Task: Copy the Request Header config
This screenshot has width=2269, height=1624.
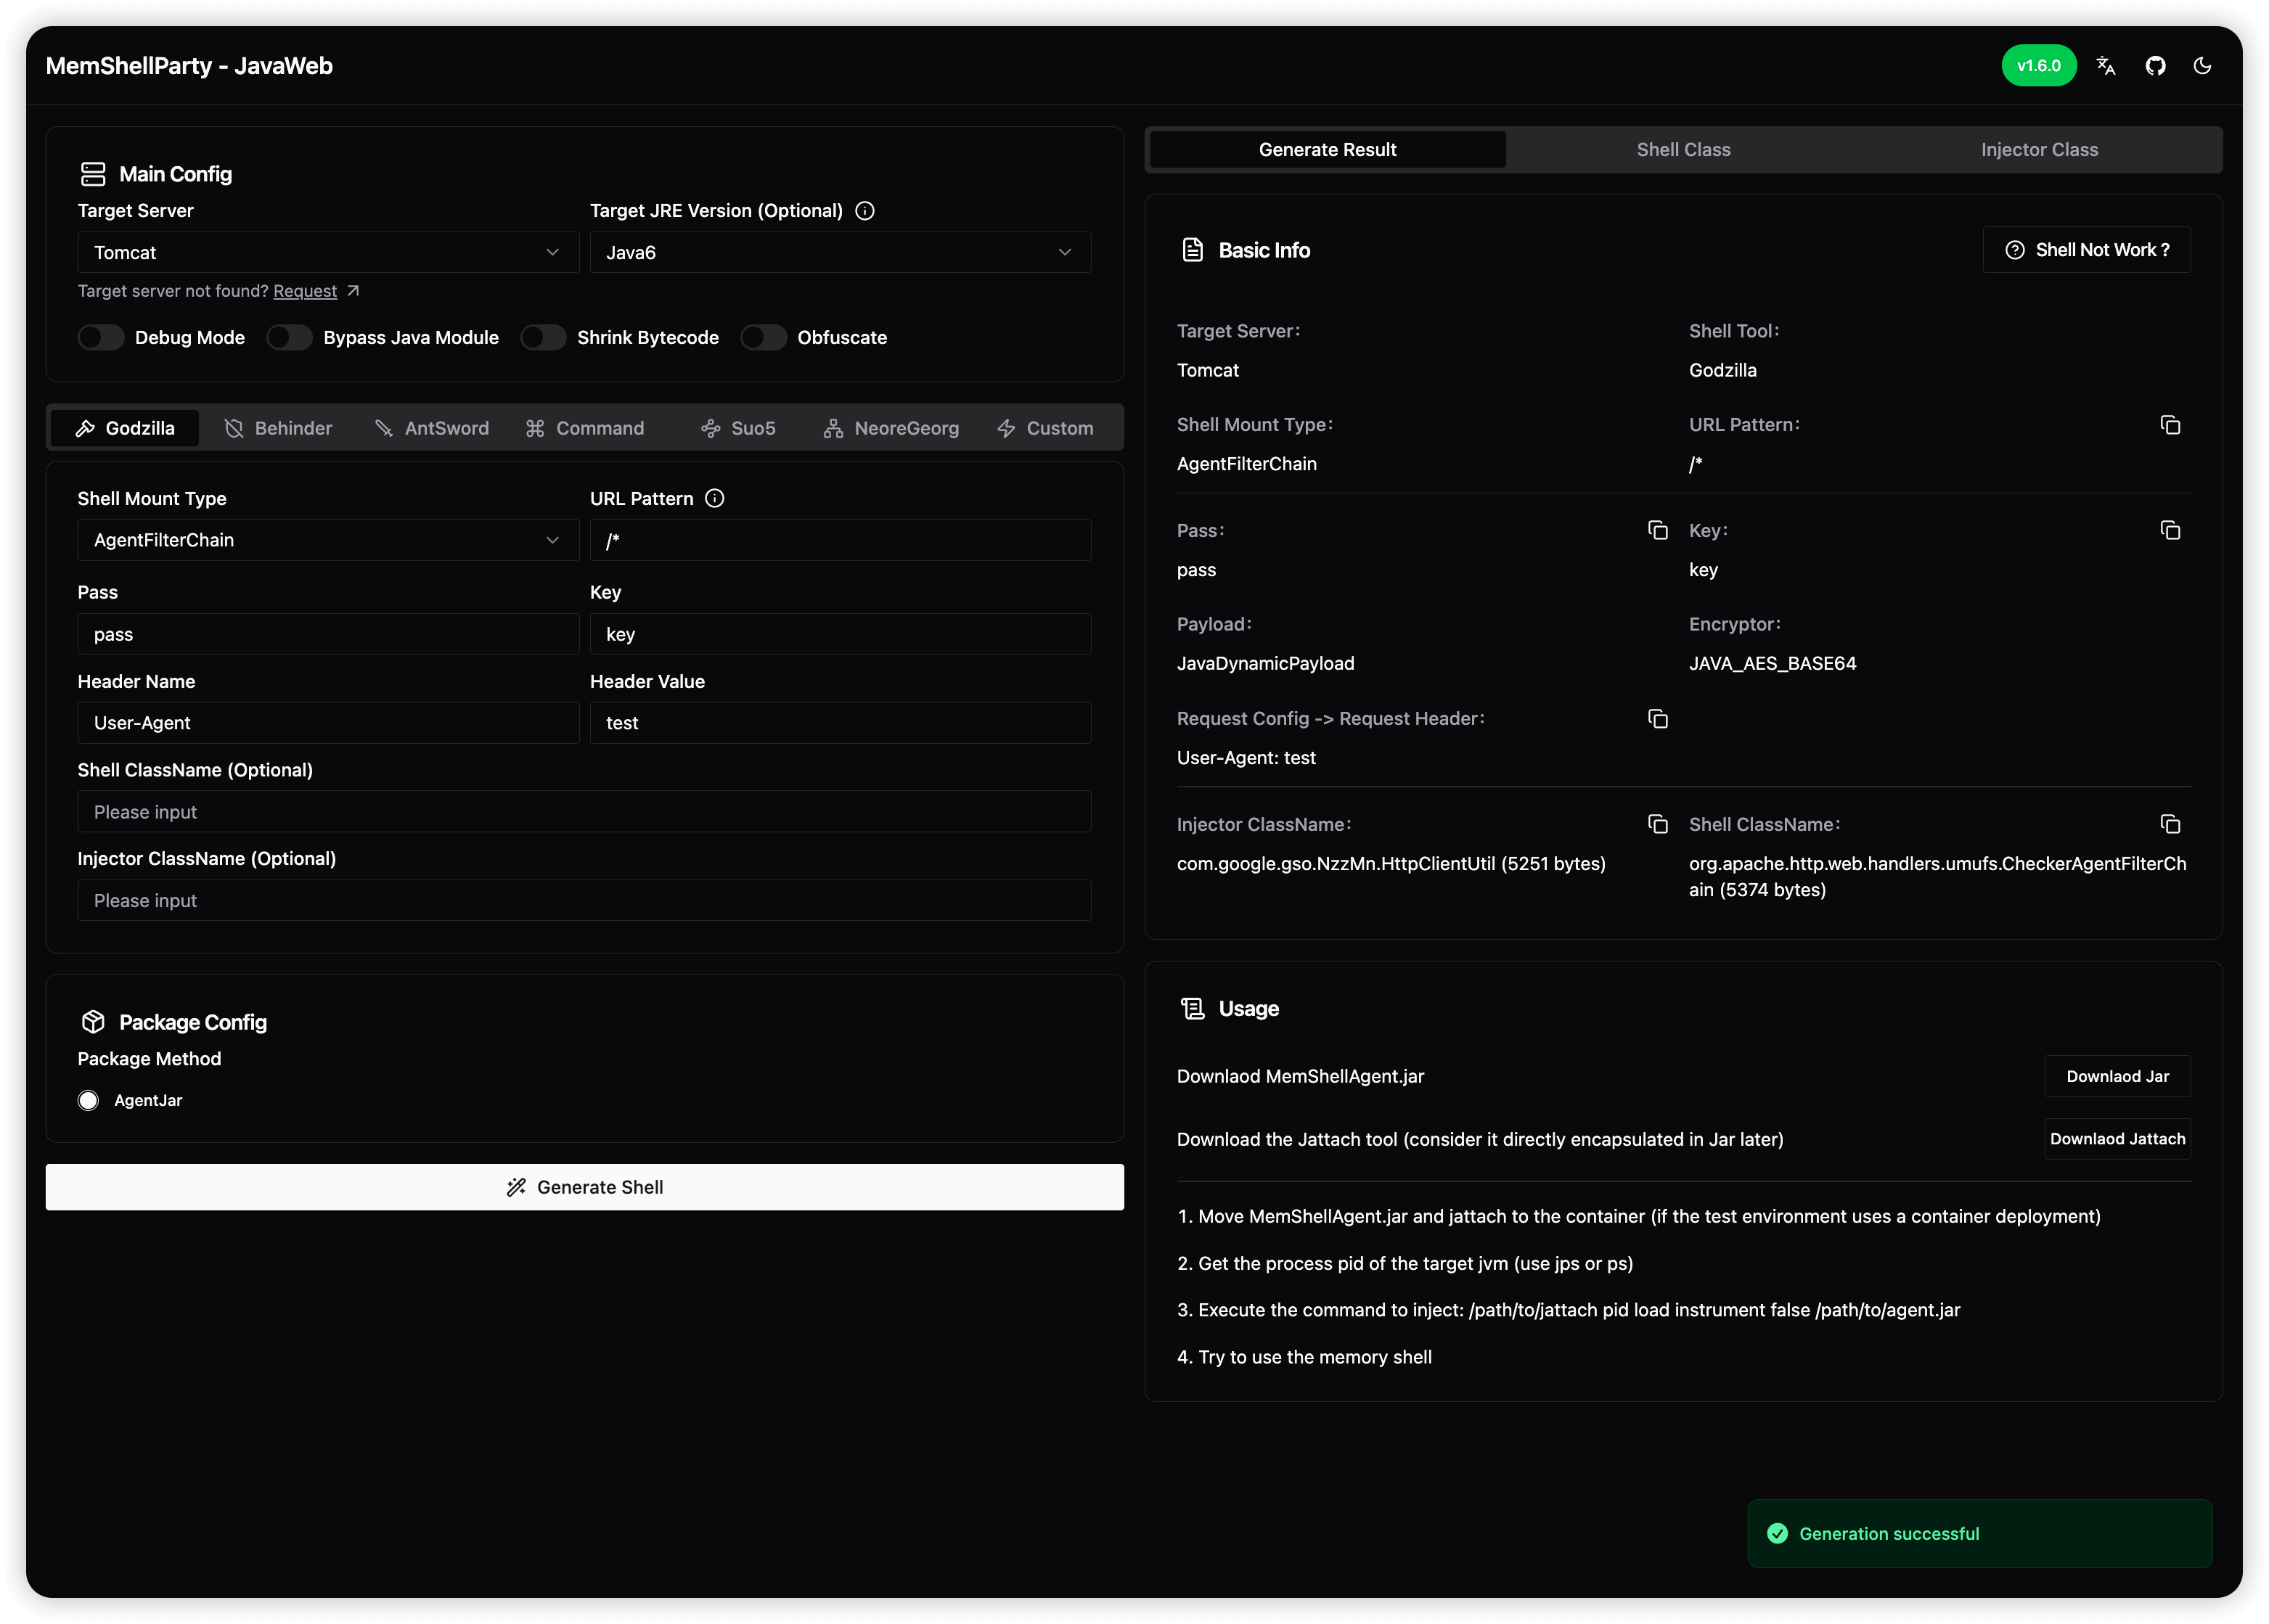Action: coord(1657,719)
